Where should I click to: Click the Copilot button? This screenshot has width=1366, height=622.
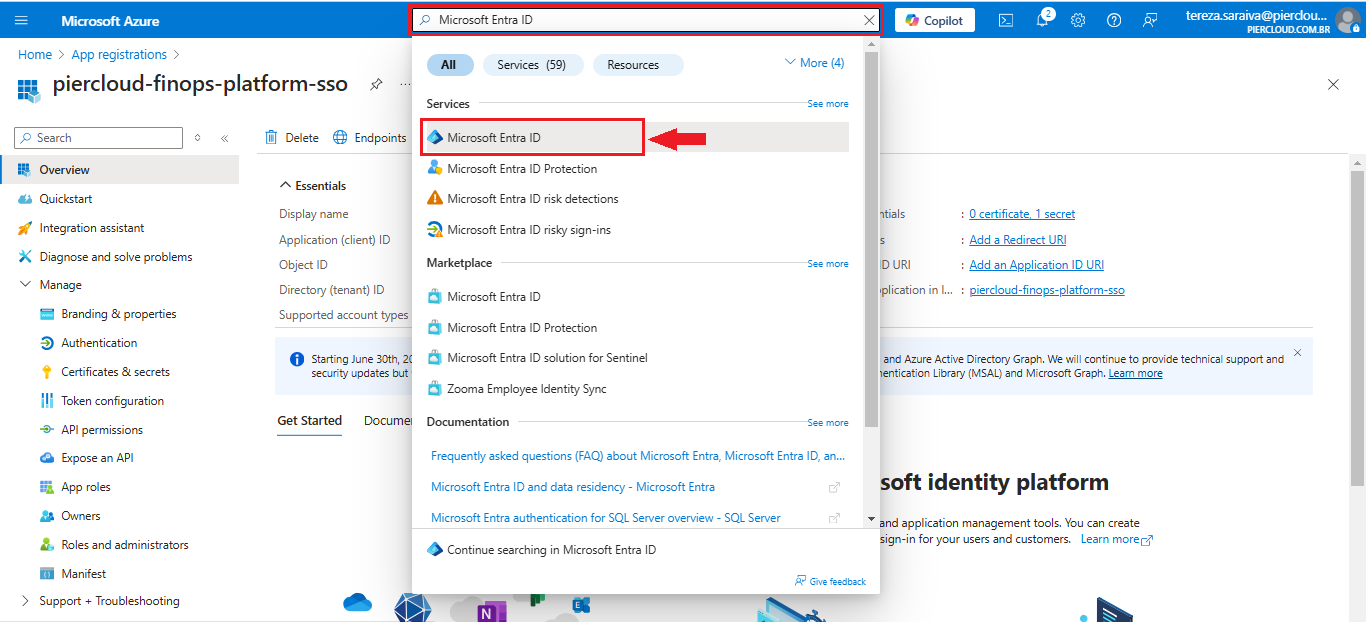tap(934, 20)
